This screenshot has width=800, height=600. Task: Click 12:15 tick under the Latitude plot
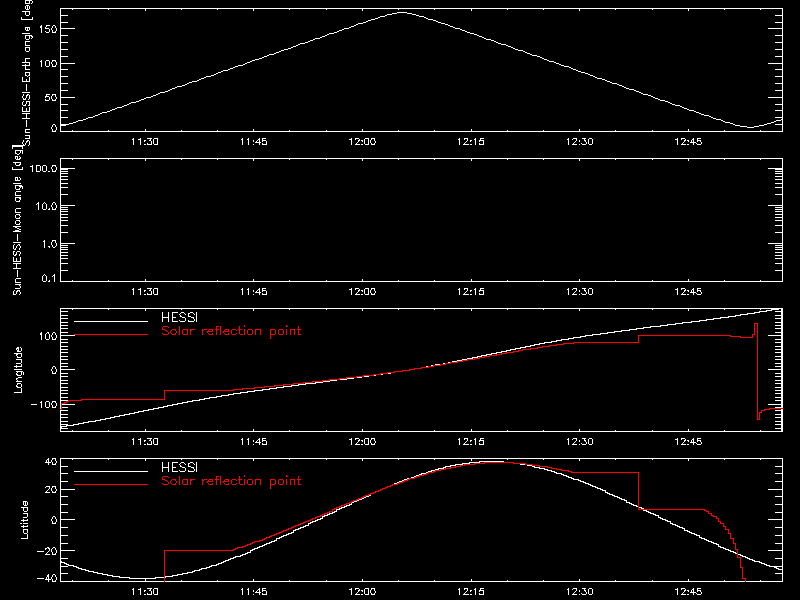click(x=471, y=592)
